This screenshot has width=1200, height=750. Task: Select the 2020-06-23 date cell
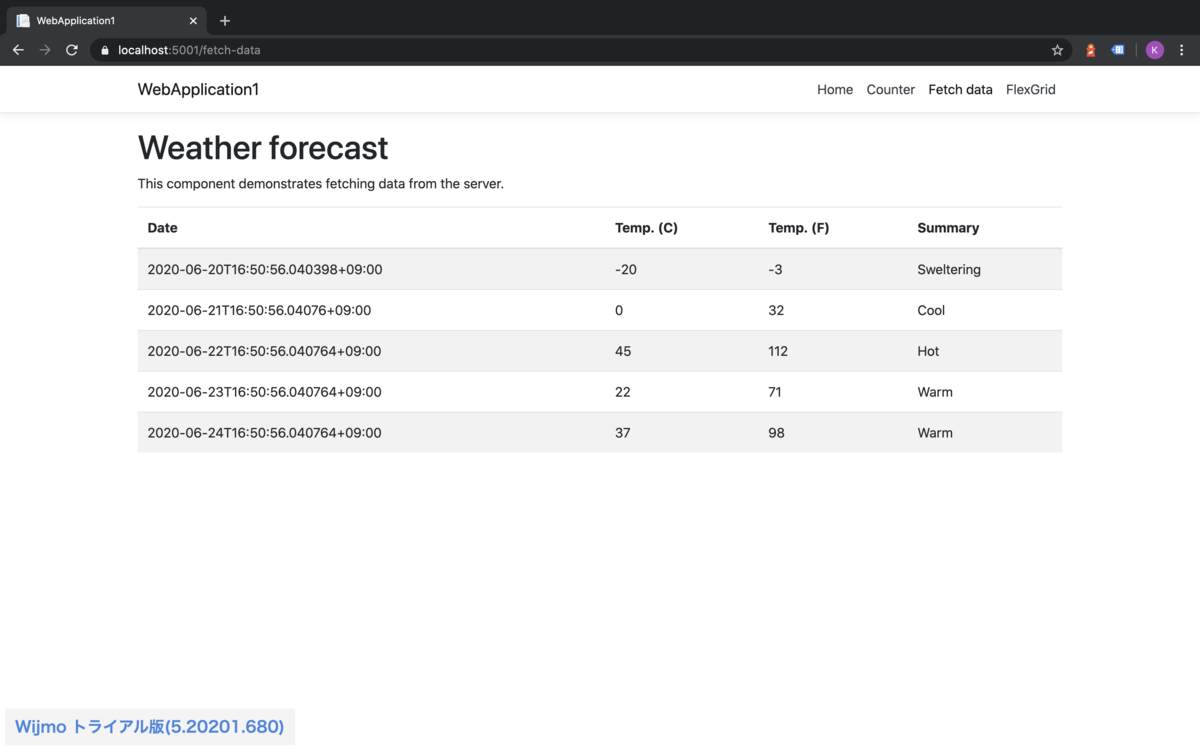371,392
